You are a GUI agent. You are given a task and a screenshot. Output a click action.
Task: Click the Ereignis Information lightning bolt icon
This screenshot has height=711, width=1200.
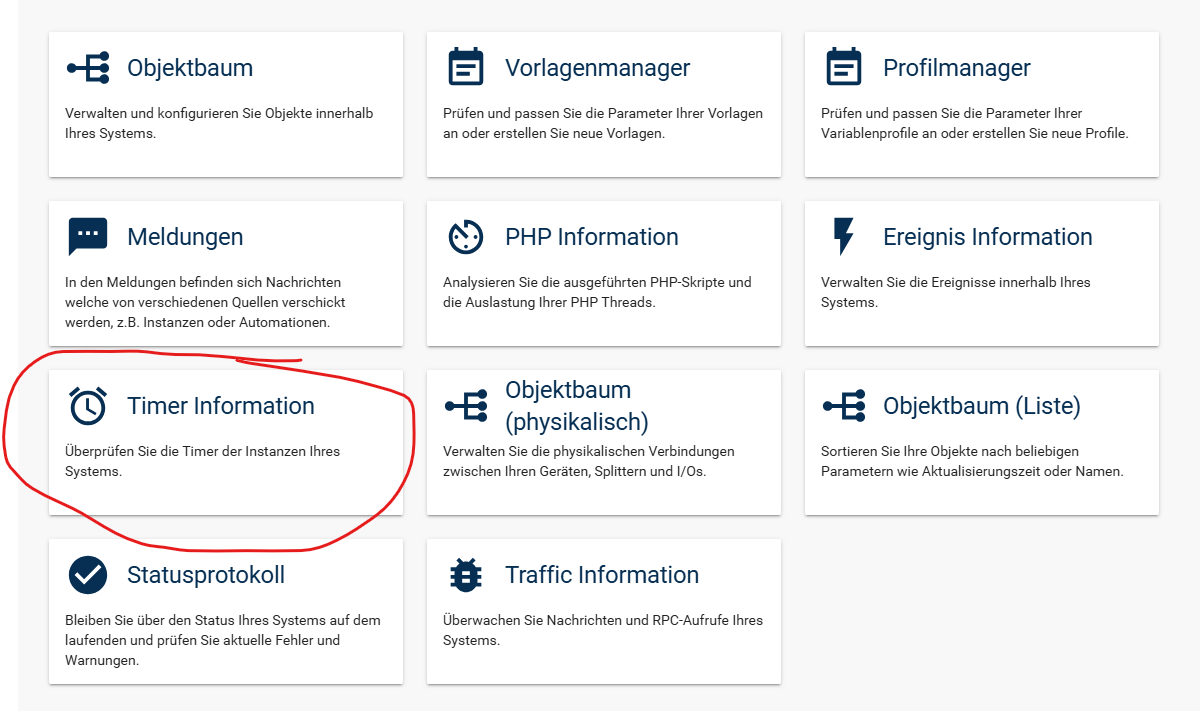843,237
